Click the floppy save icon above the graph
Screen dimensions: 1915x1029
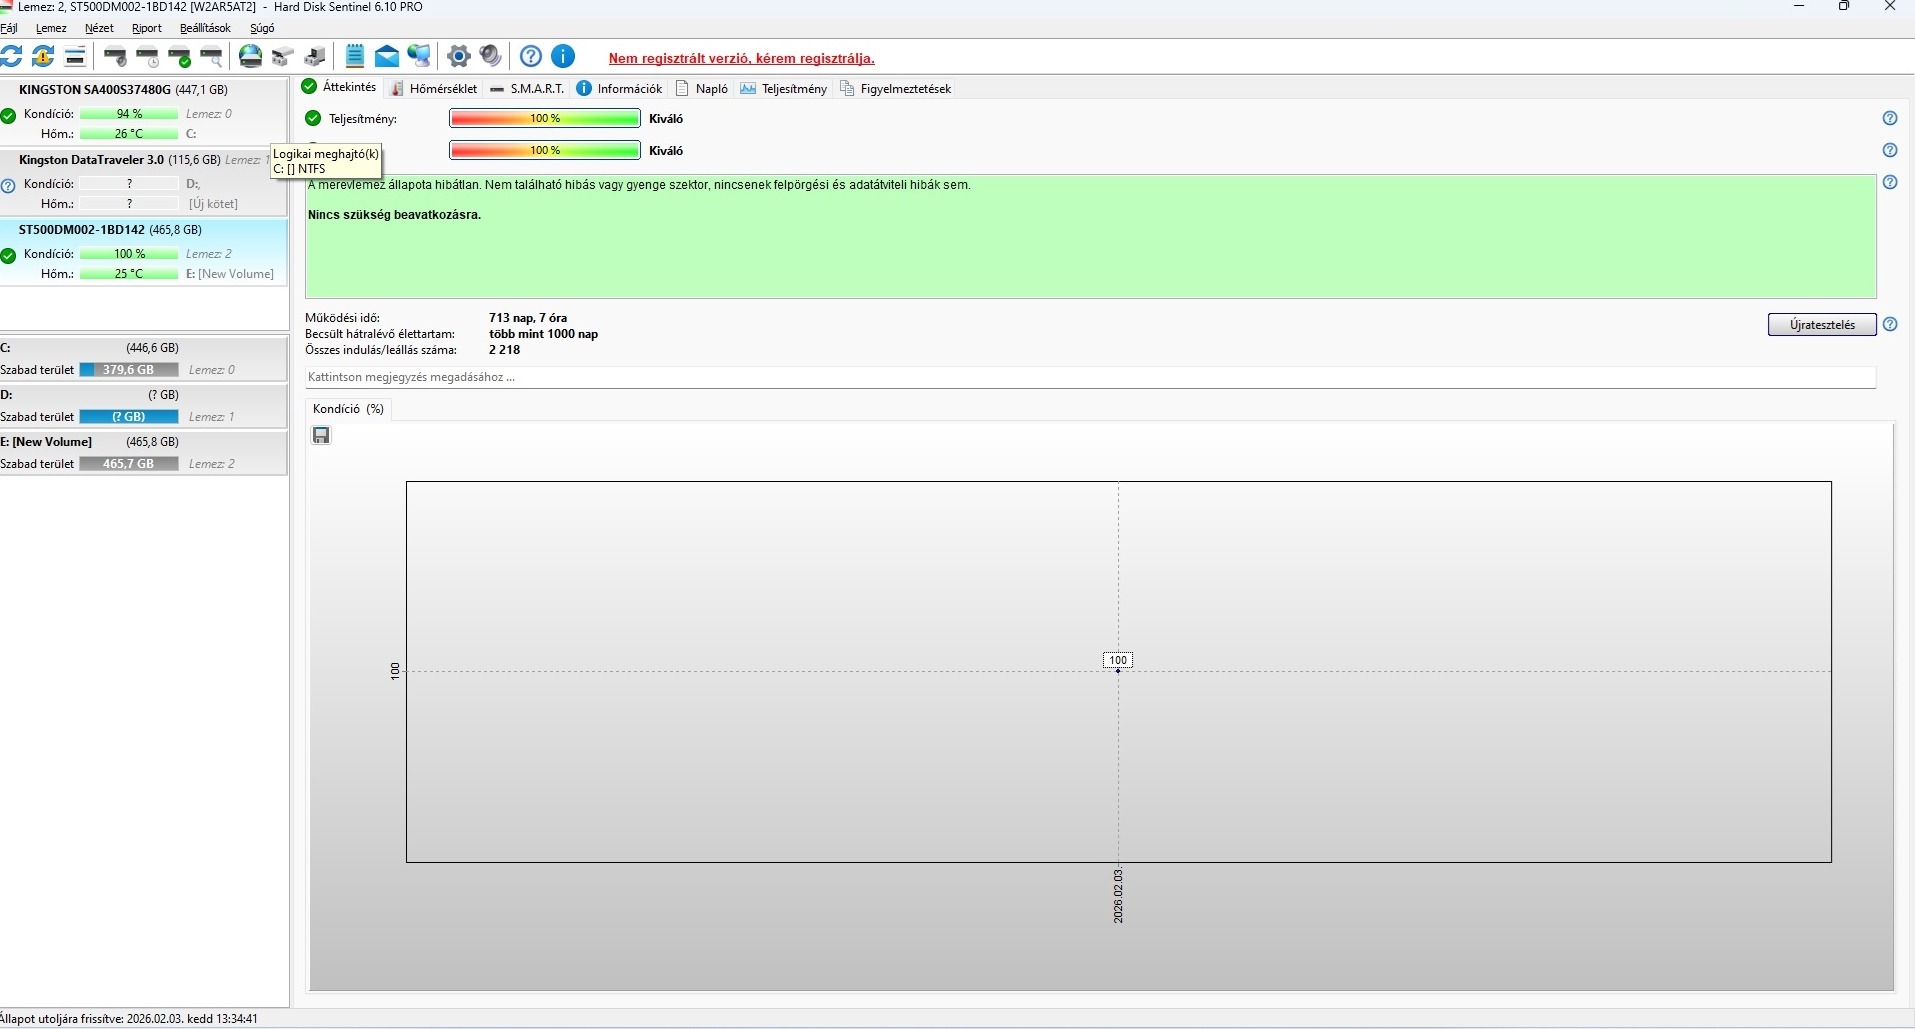[321, 435]
